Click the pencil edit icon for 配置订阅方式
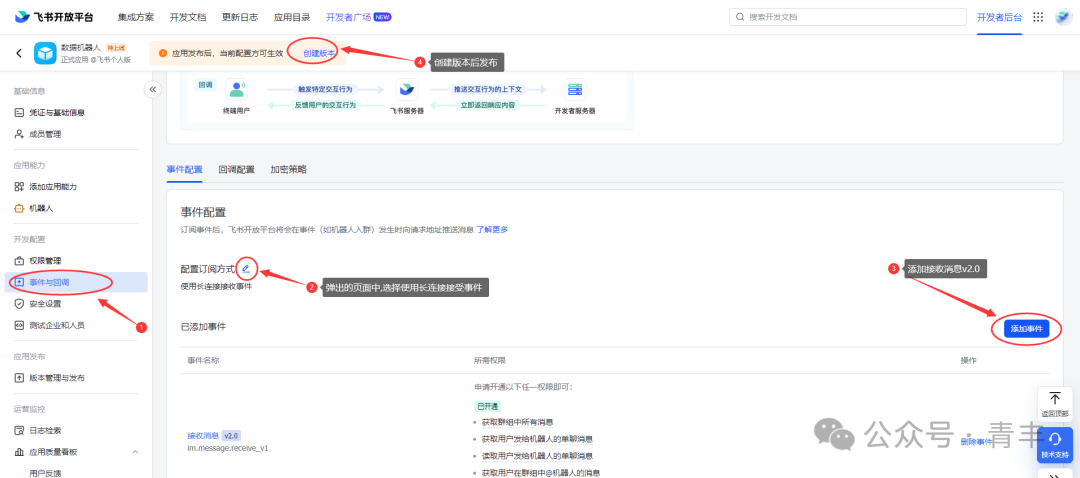Image resolution: width=1080 pixels, height=478 pixels. point(246,268)
